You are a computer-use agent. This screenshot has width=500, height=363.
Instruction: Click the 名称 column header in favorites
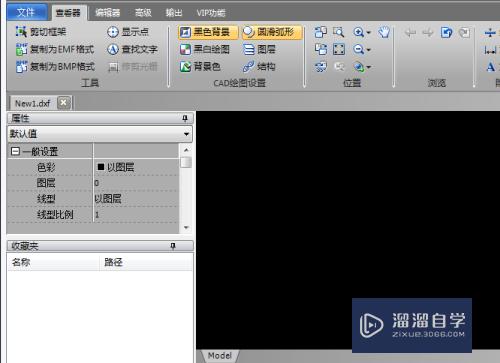click(53, 262)
